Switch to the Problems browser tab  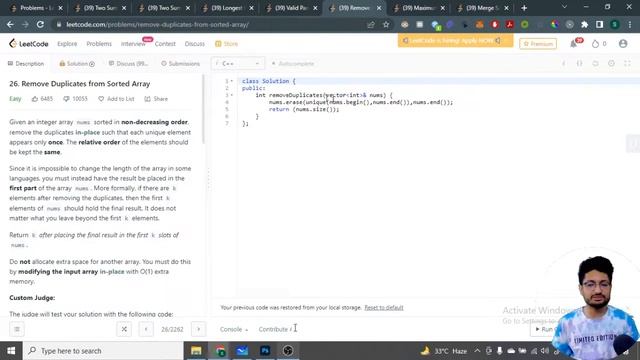click(x=36, y=8)
